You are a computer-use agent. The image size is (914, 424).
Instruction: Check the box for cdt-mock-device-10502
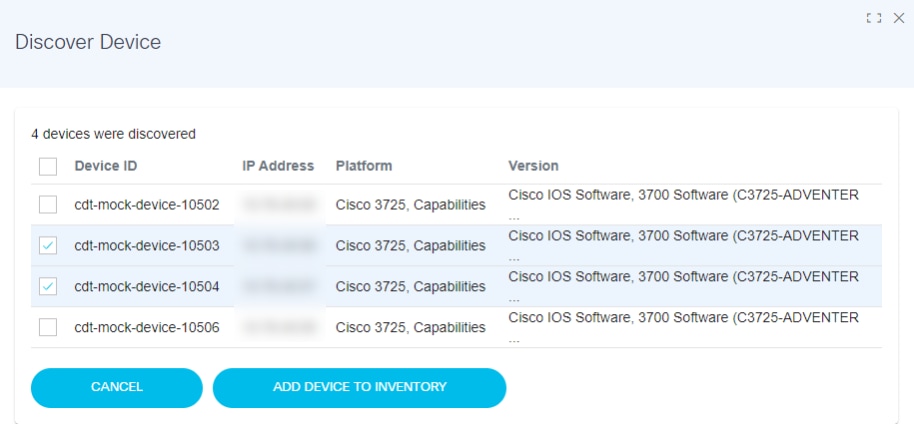tap(48, 205)
